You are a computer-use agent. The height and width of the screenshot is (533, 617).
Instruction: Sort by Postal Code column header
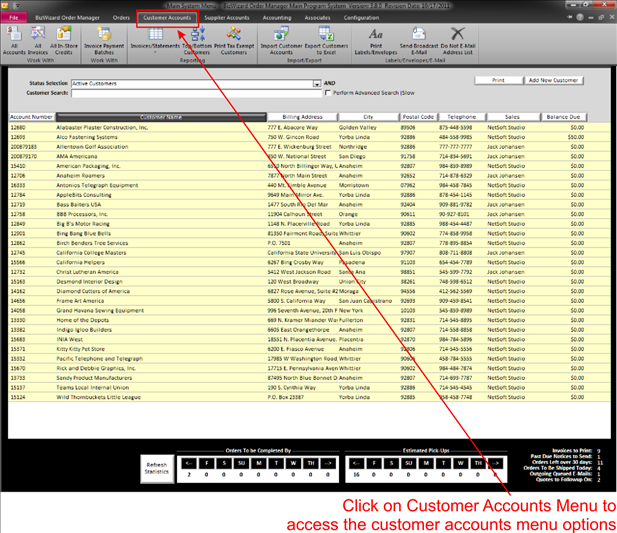(x=418, y=117)
